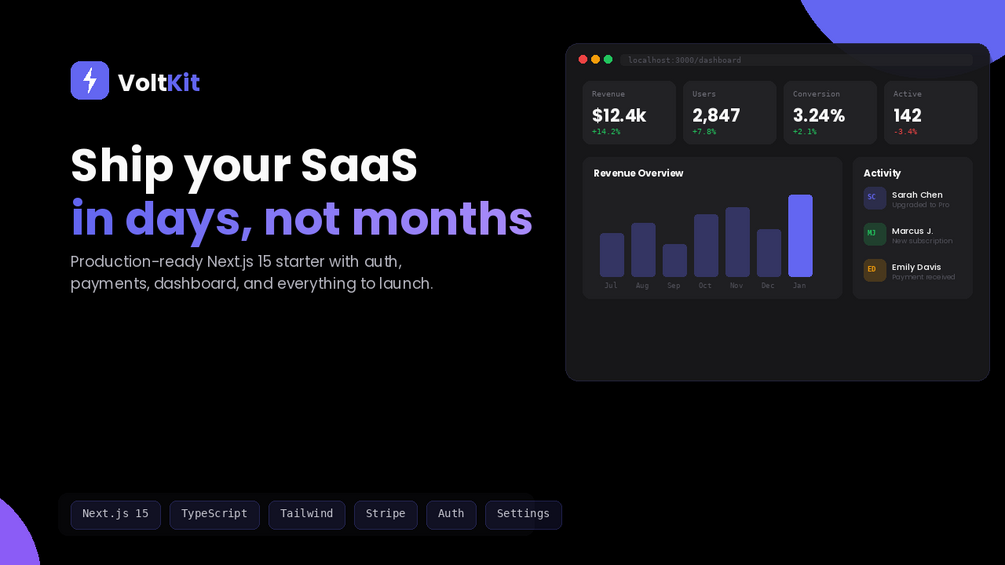Image resolution: width=1005 pixels, height=565 pixels.
Task: Click the VoltKit brand name text
Action: 159,83
